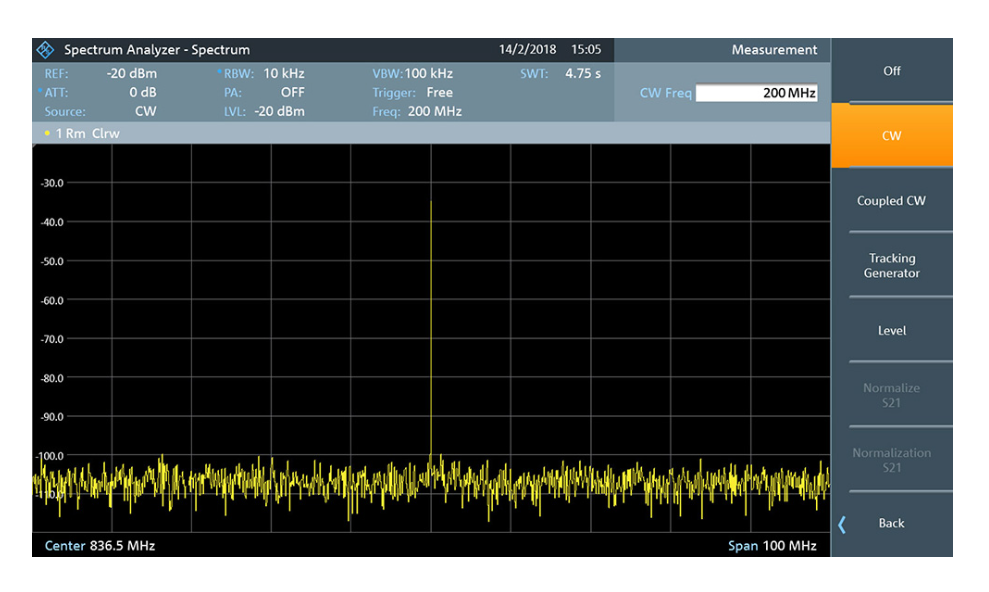Click the CW Freq input field
This screenshot has height=592, width=989.
pyautogui.click(x=756, y=93)
